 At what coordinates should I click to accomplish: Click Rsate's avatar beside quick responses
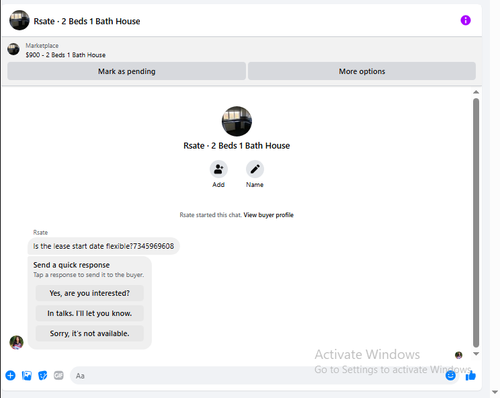click(x=16, y=342)
